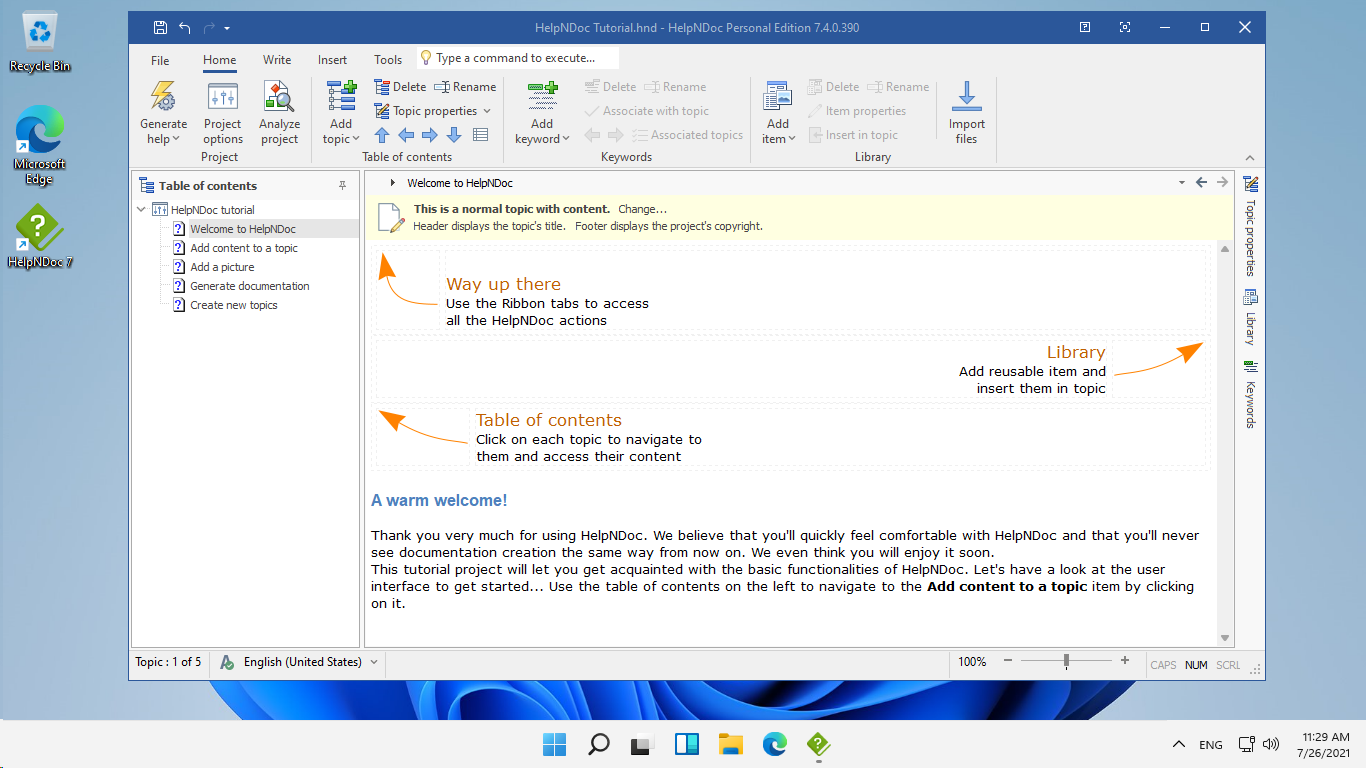Open Microsoft Edge desktop shortcut

pos(40,145)
